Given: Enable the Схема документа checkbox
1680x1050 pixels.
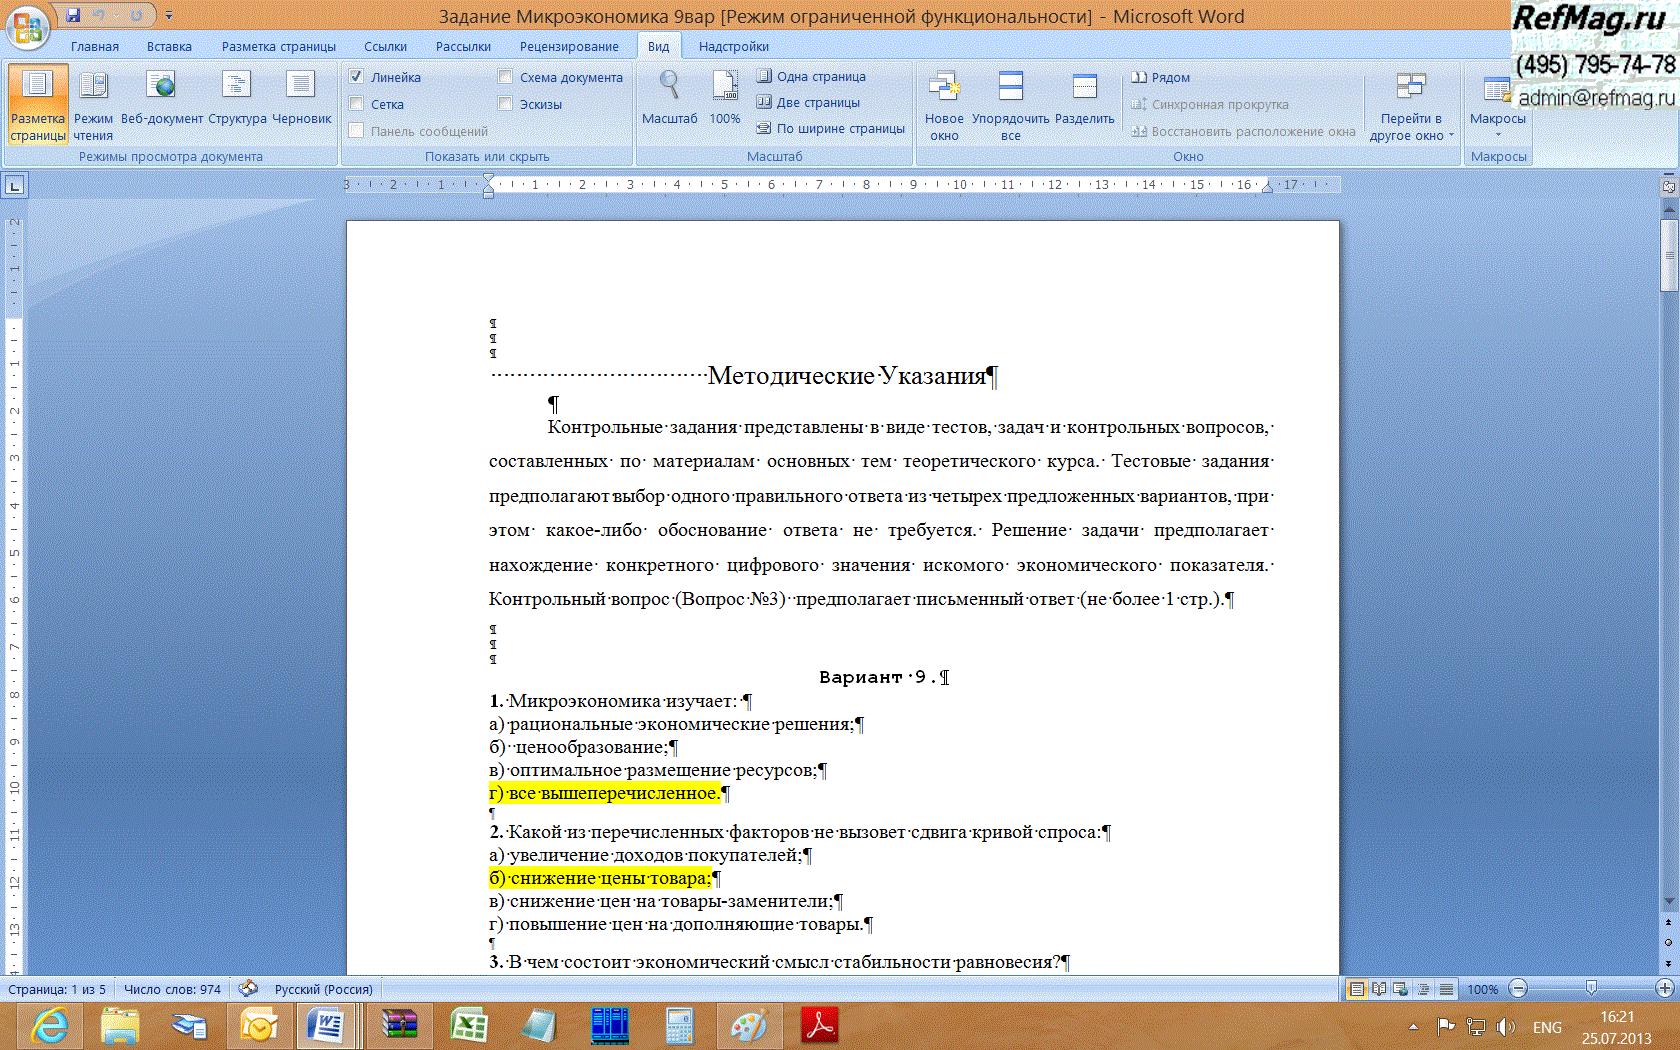Looking at the screenshot, I should point(505,77).
